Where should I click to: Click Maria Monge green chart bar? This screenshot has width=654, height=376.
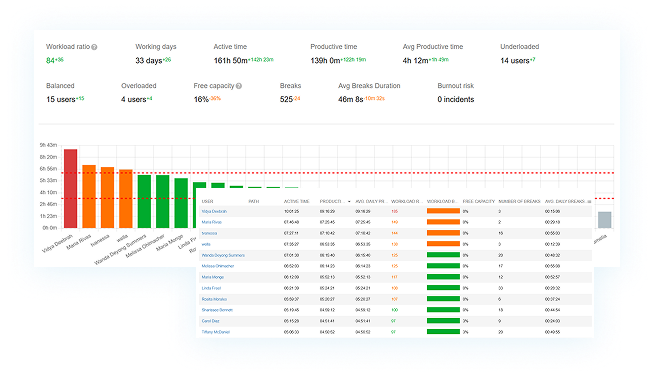(181, 203)
